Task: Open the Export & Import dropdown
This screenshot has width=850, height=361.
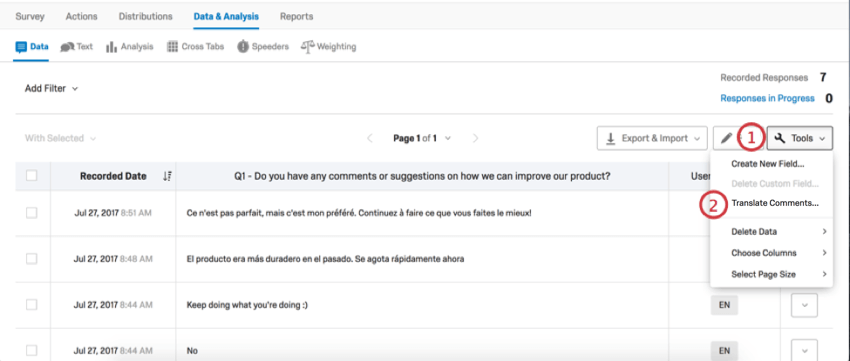Action: (652, 138)
